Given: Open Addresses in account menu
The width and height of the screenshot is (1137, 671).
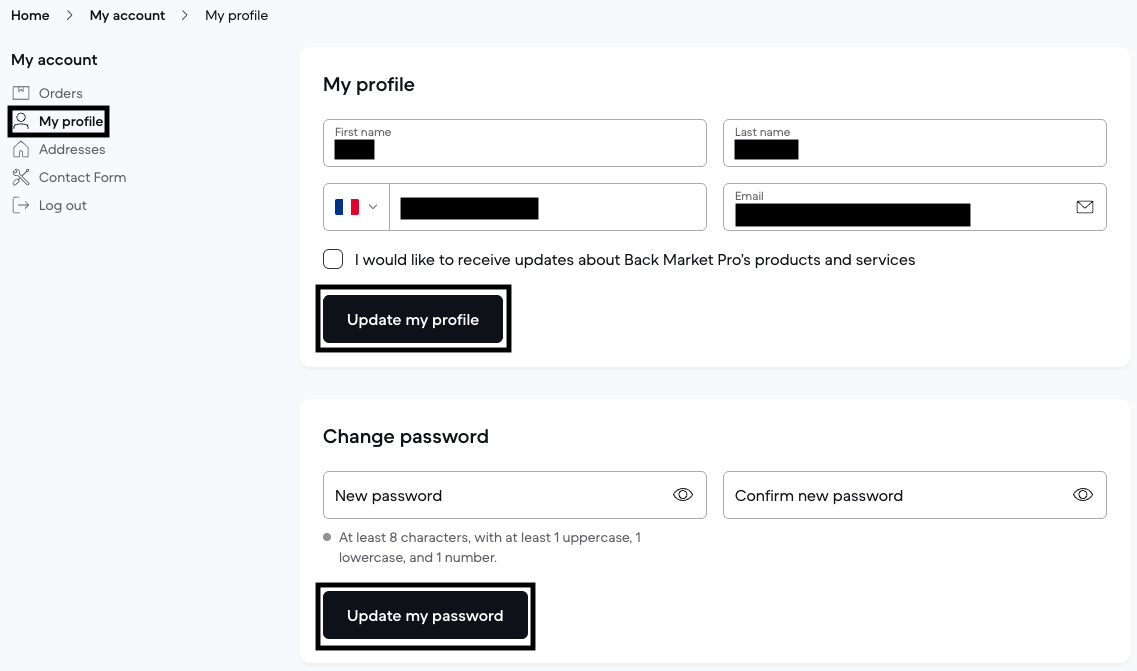Looking at the screenshot, I should click(72, 149).
